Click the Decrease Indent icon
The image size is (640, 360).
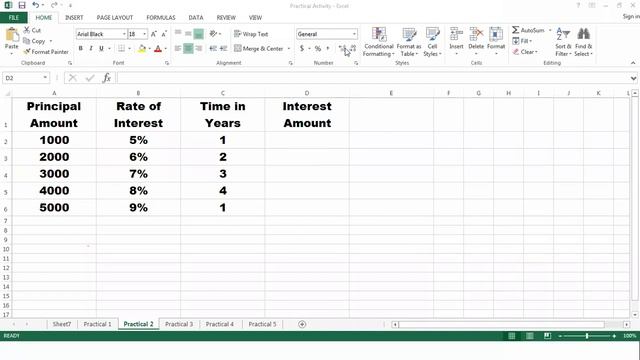point(213,49)
